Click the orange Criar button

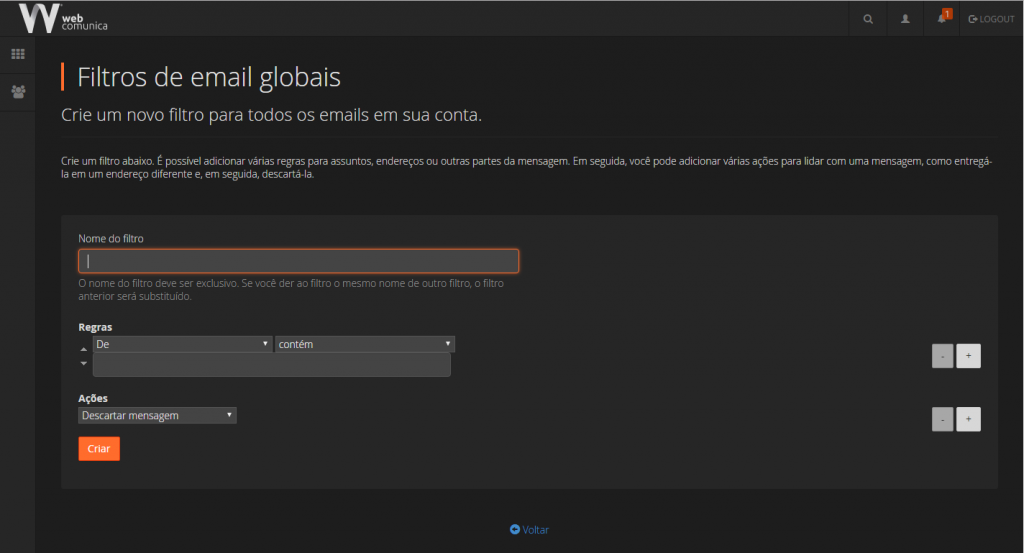(x=99, y=449)
